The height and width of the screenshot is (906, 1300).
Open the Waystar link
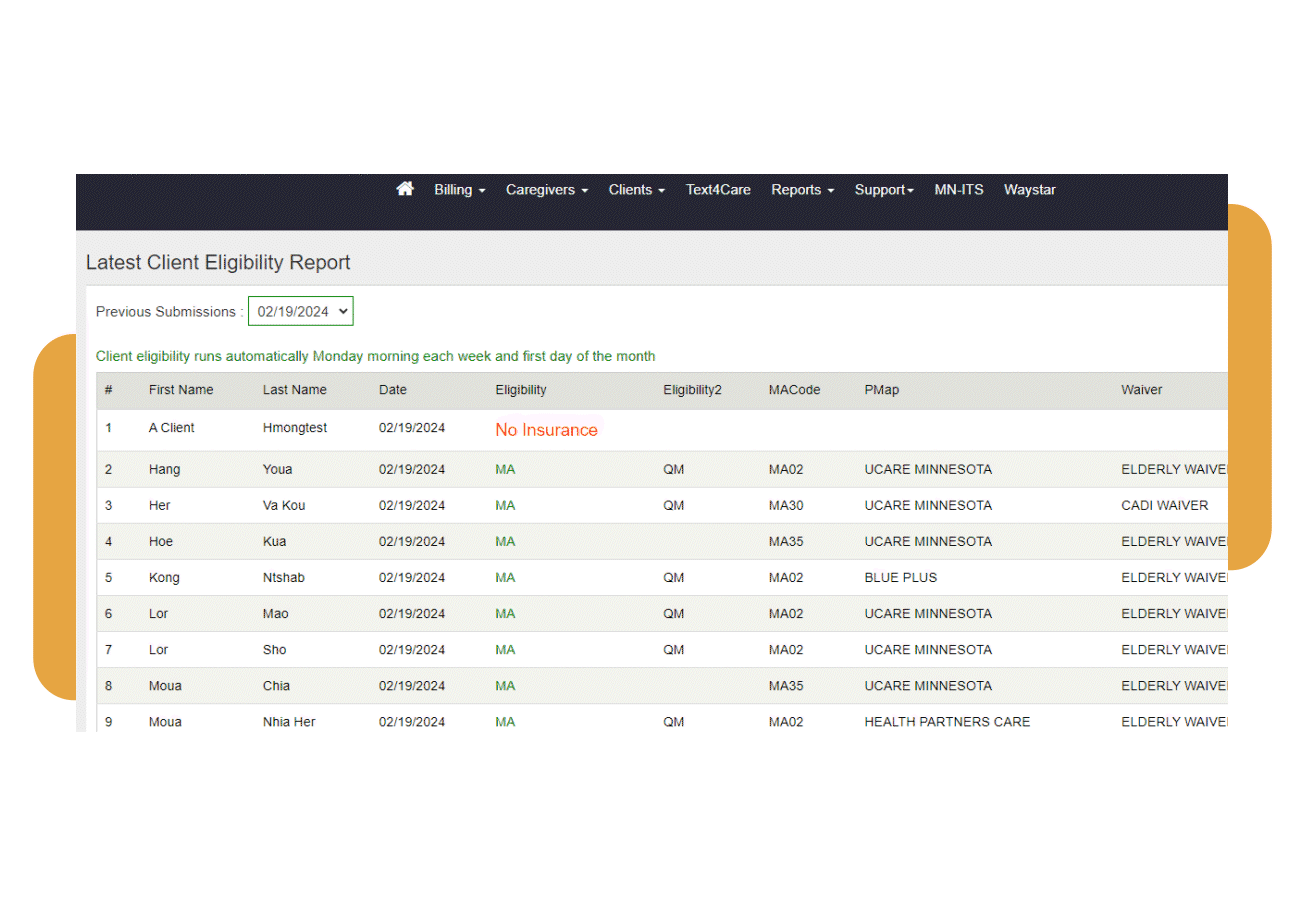pos(1029,190)
